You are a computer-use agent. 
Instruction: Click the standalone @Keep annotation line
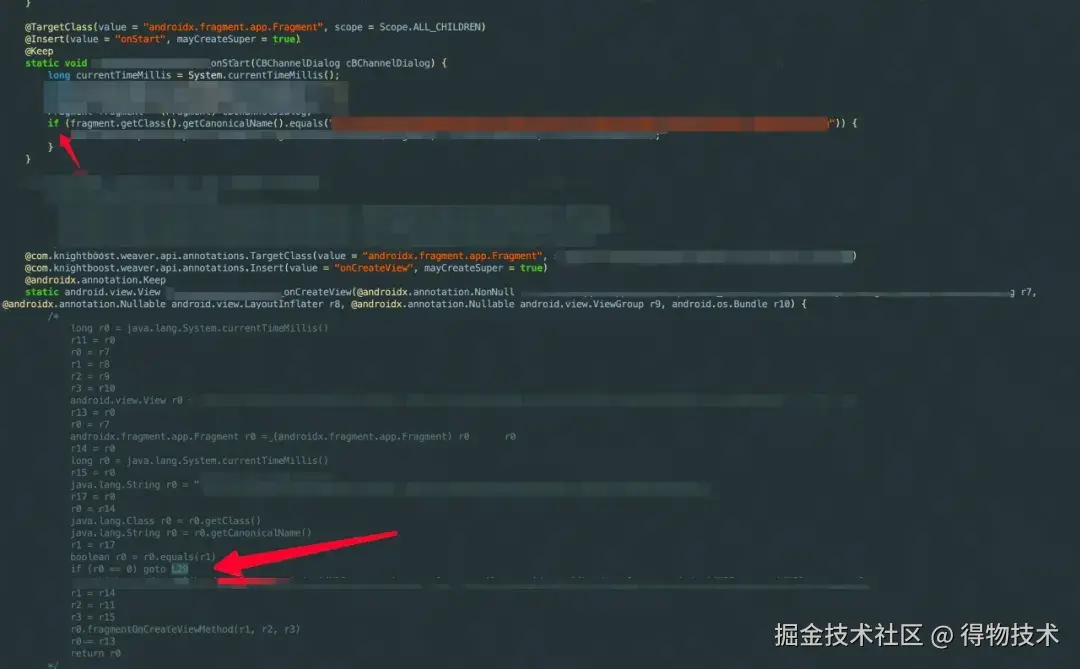tap(39, 51)
